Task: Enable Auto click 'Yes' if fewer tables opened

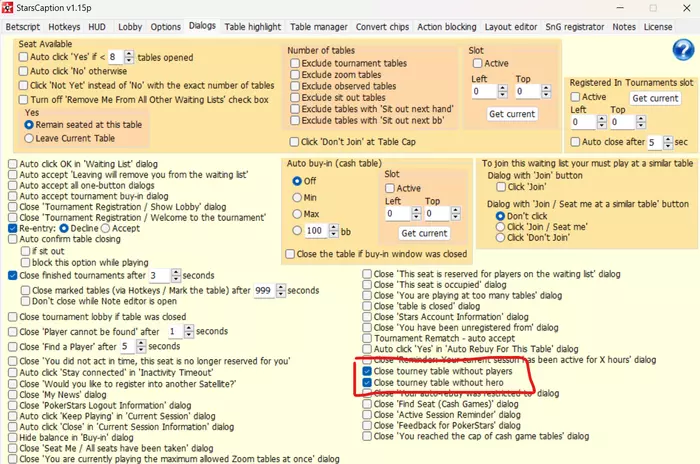Action: point(23,57)
